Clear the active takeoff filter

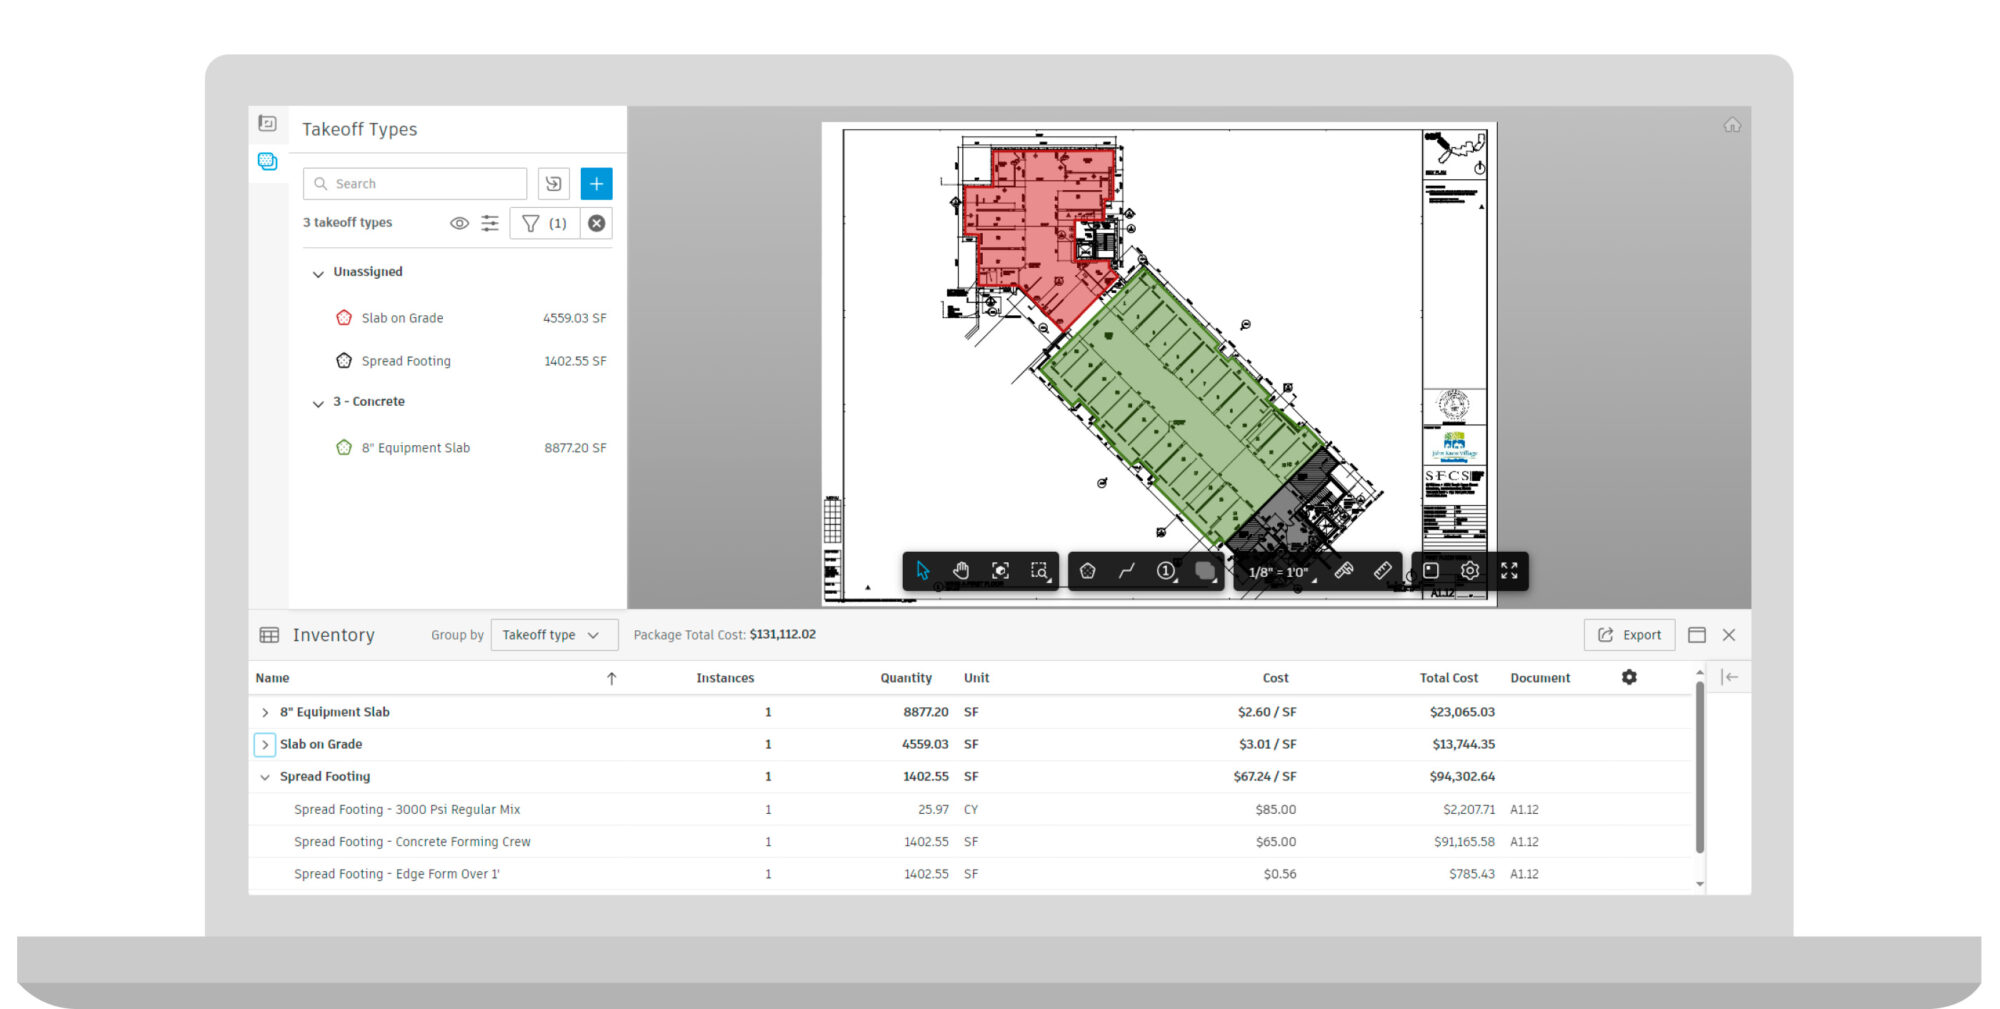click(596, 223)
